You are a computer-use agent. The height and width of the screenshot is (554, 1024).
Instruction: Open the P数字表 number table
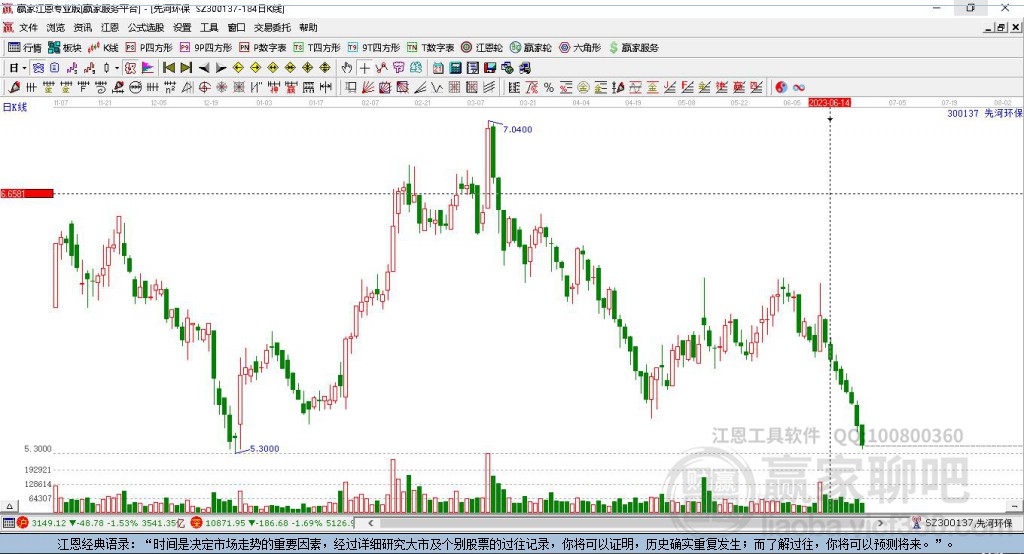tap(263, 48)
